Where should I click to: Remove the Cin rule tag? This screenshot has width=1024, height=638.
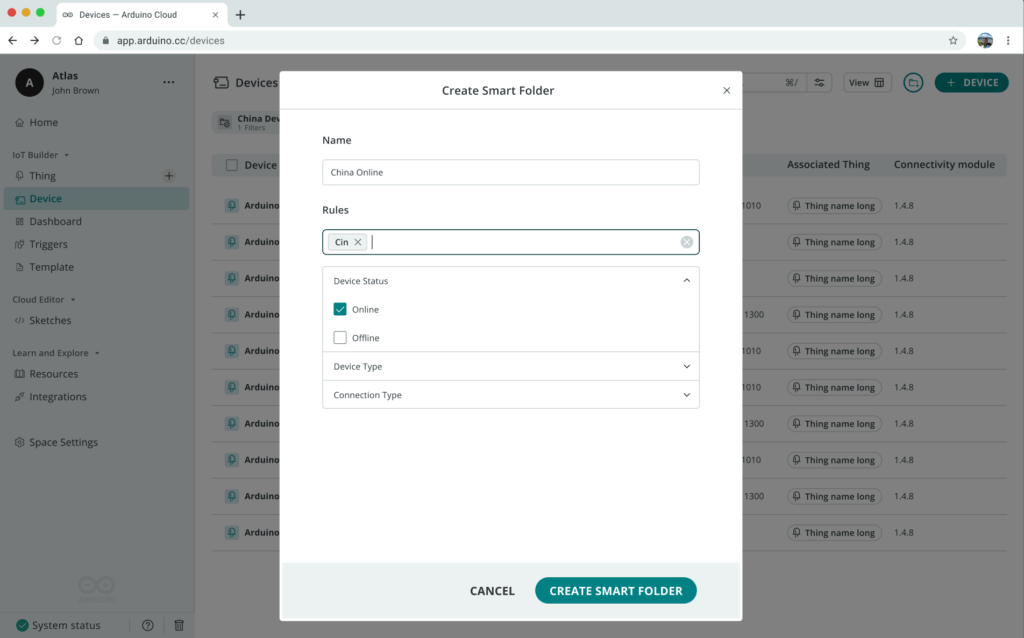coord(358,242)
